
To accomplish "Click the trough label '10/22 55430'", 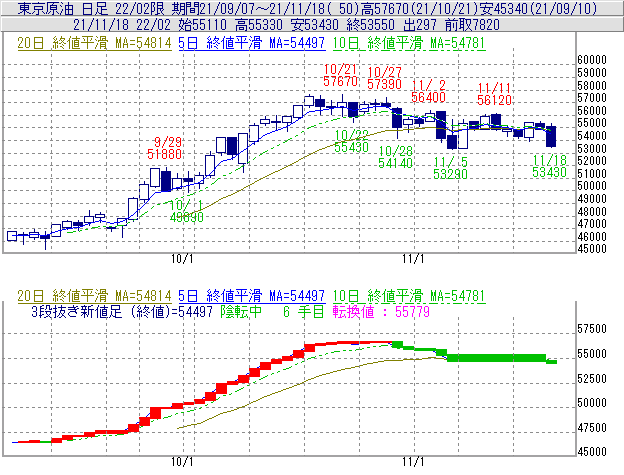I will (351, 141).
